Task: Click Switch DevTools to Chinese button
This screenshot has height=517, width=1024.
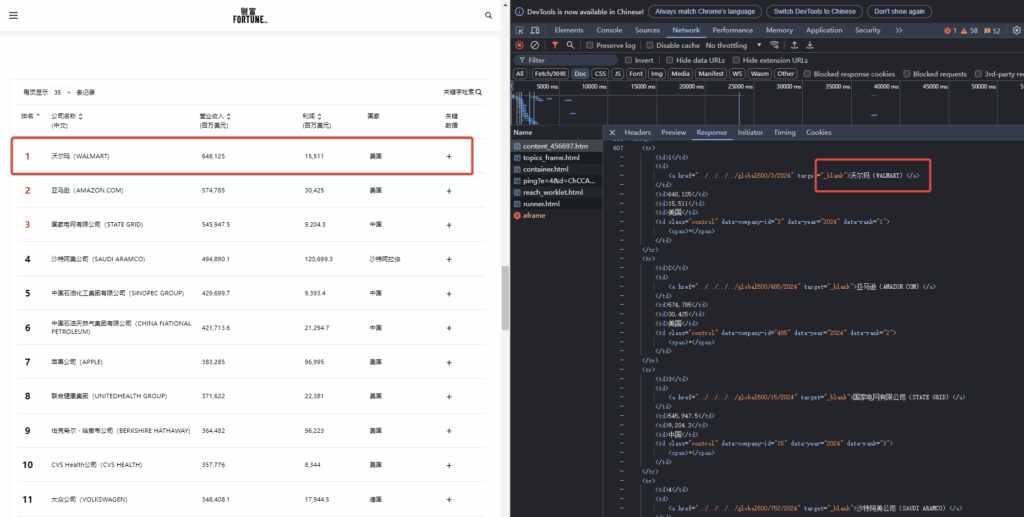Action: click(x=813, y=11)
